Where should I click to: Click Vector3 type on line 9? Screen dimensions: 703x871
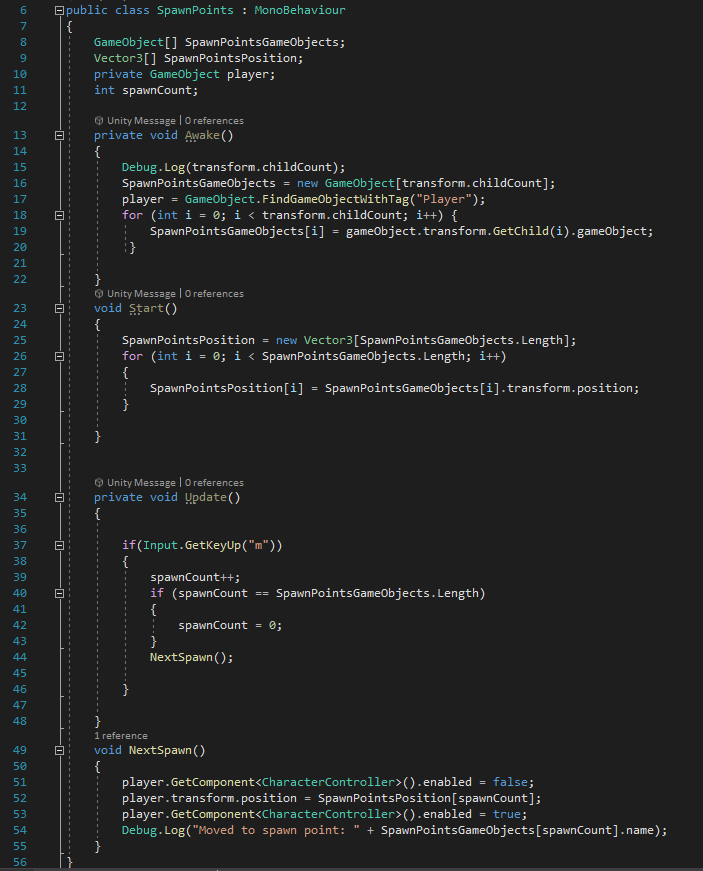[118, 58]
